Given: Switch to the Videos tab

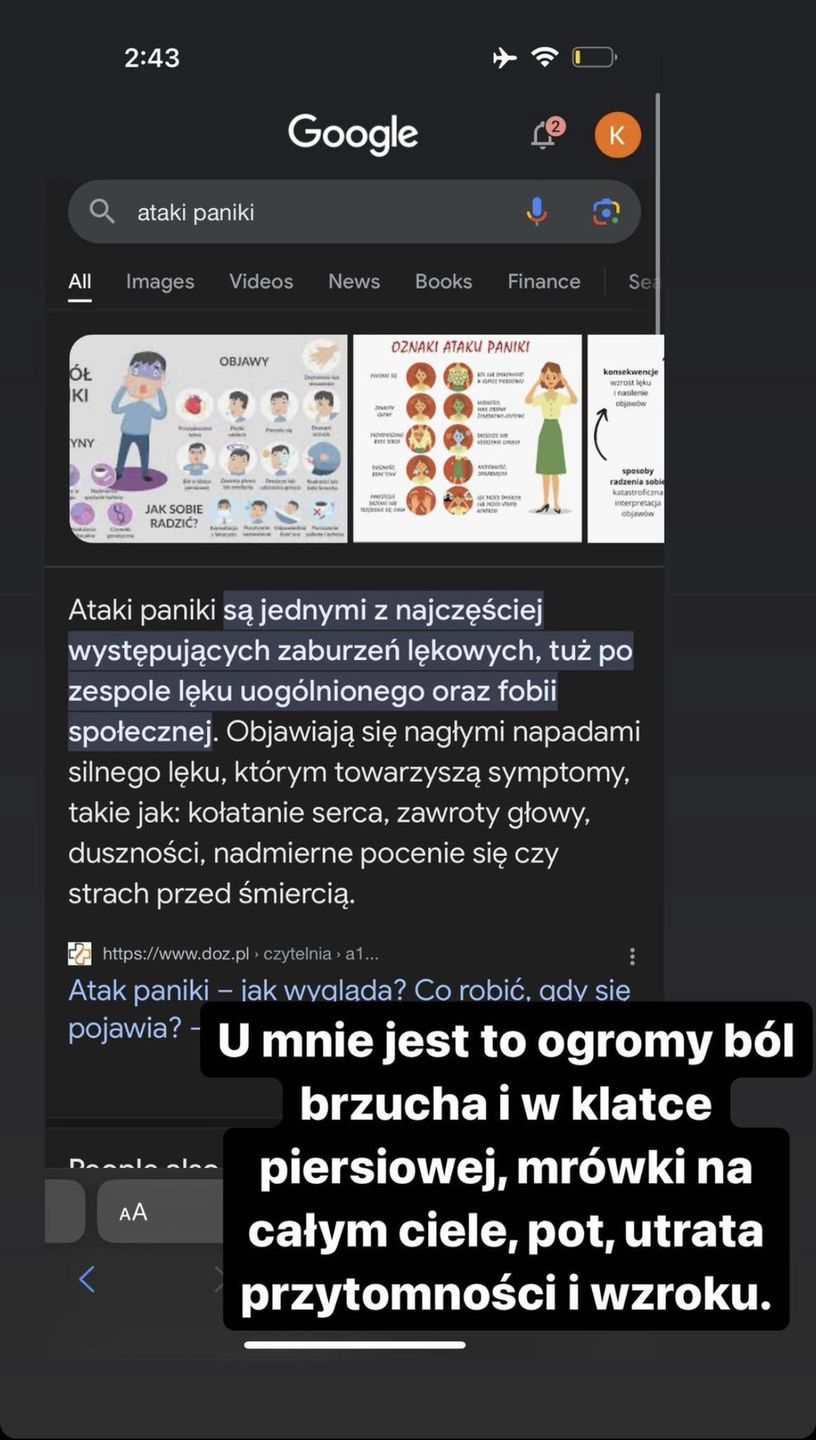Looking at the screenshot, I should point(261,282).
